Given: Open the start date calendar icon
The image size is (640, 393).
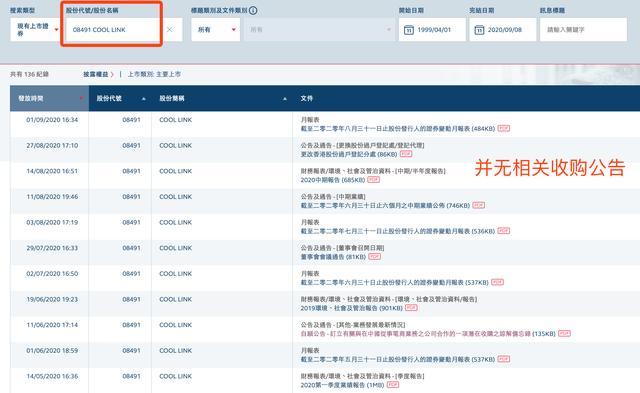Looking at the screenshot, I should (409, 30).
